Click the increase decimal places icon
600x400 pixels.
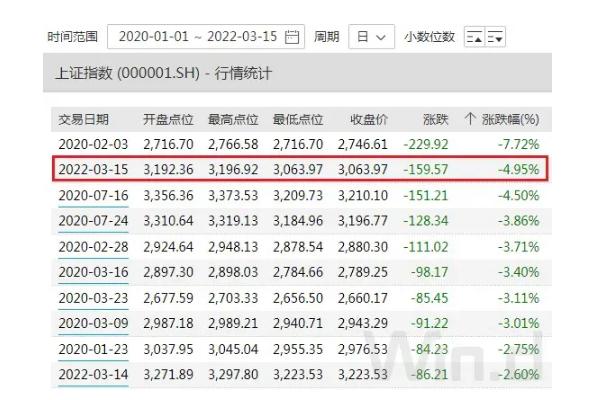point(474,37)
